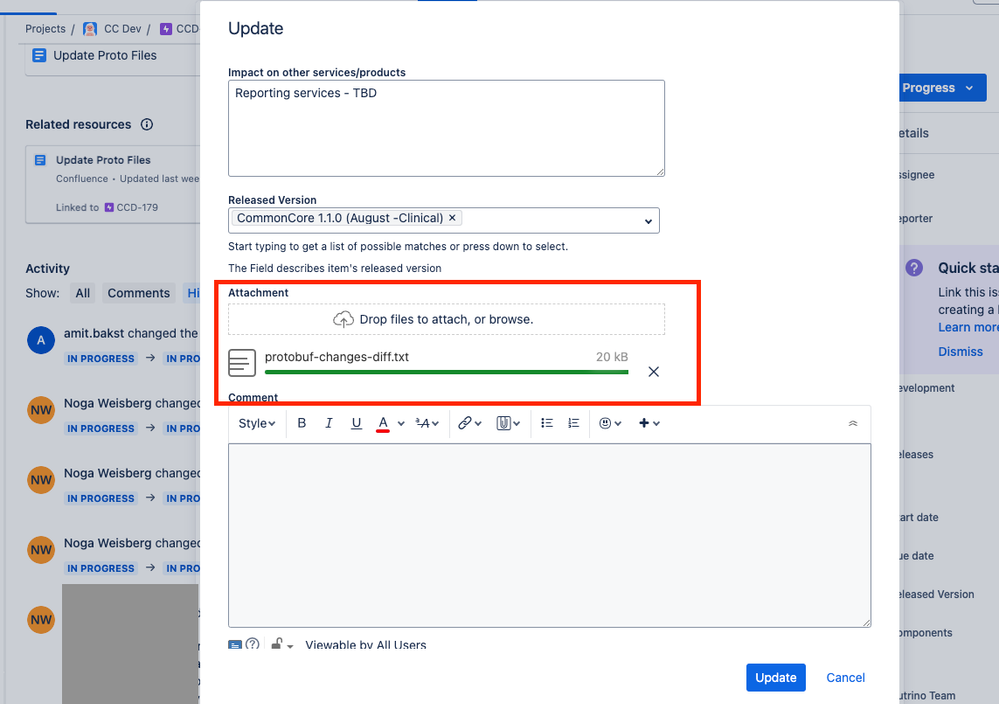Open Projects breadcrumb link

[x=45, y=29]
